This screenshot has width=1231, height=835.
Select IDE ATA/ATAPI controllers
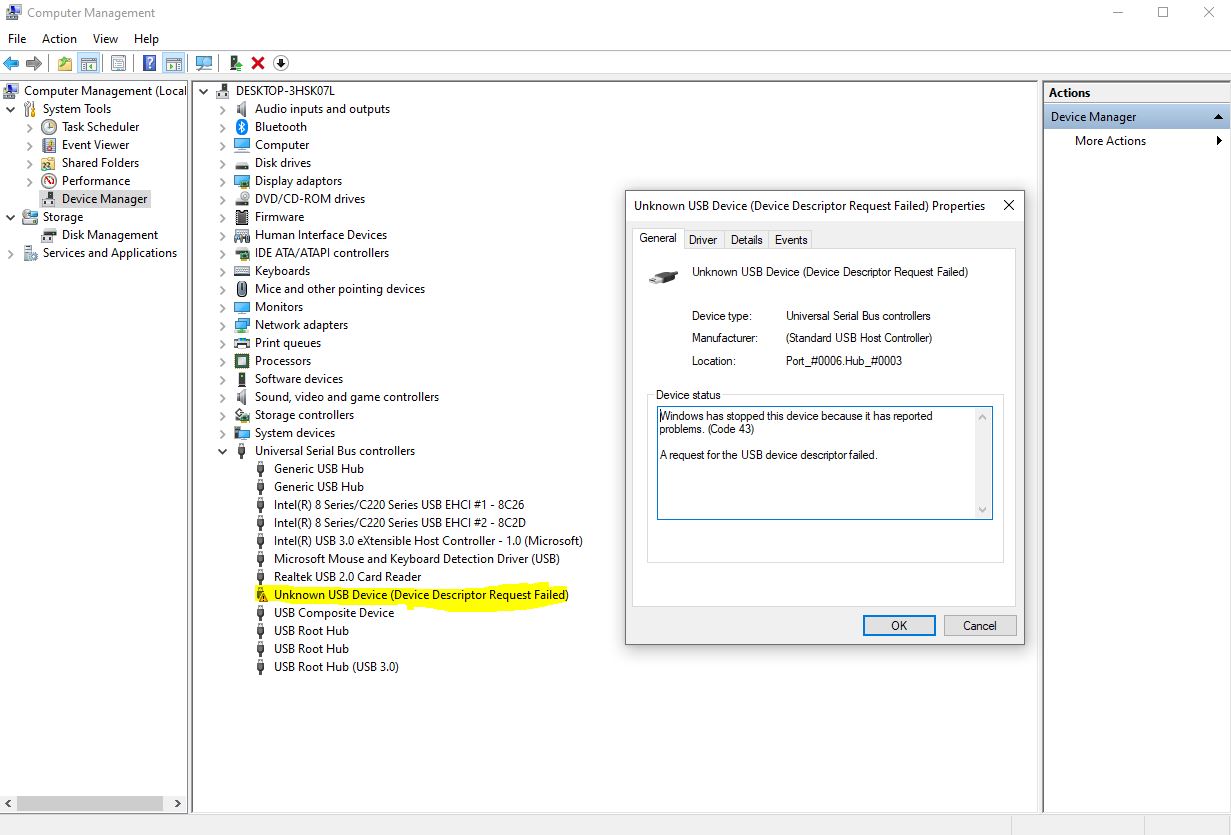pyautogui.click(x=322, y=253)
